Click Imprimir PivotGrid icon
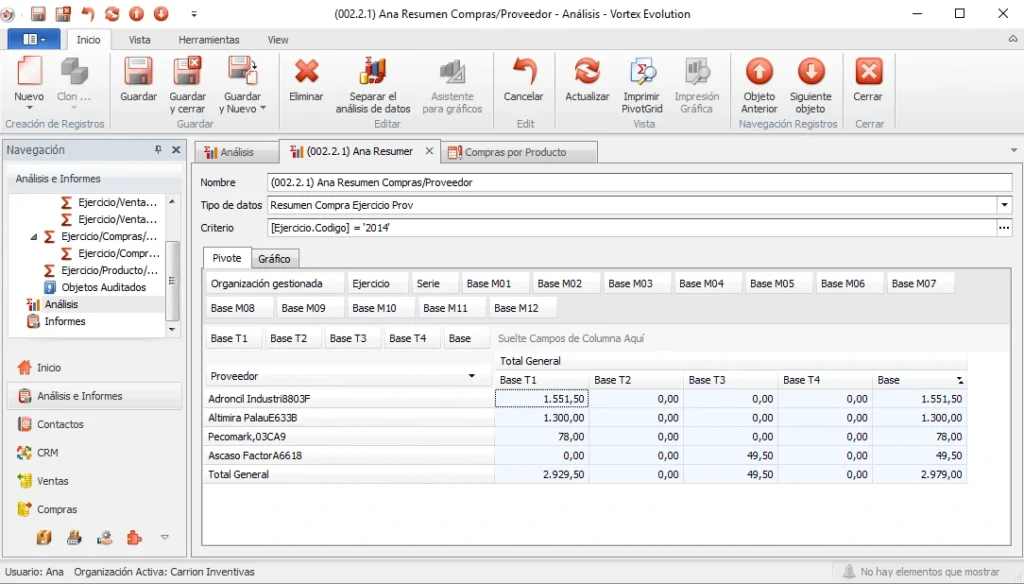This screenshot has width=1024, height=584. (x=642, y=72)
